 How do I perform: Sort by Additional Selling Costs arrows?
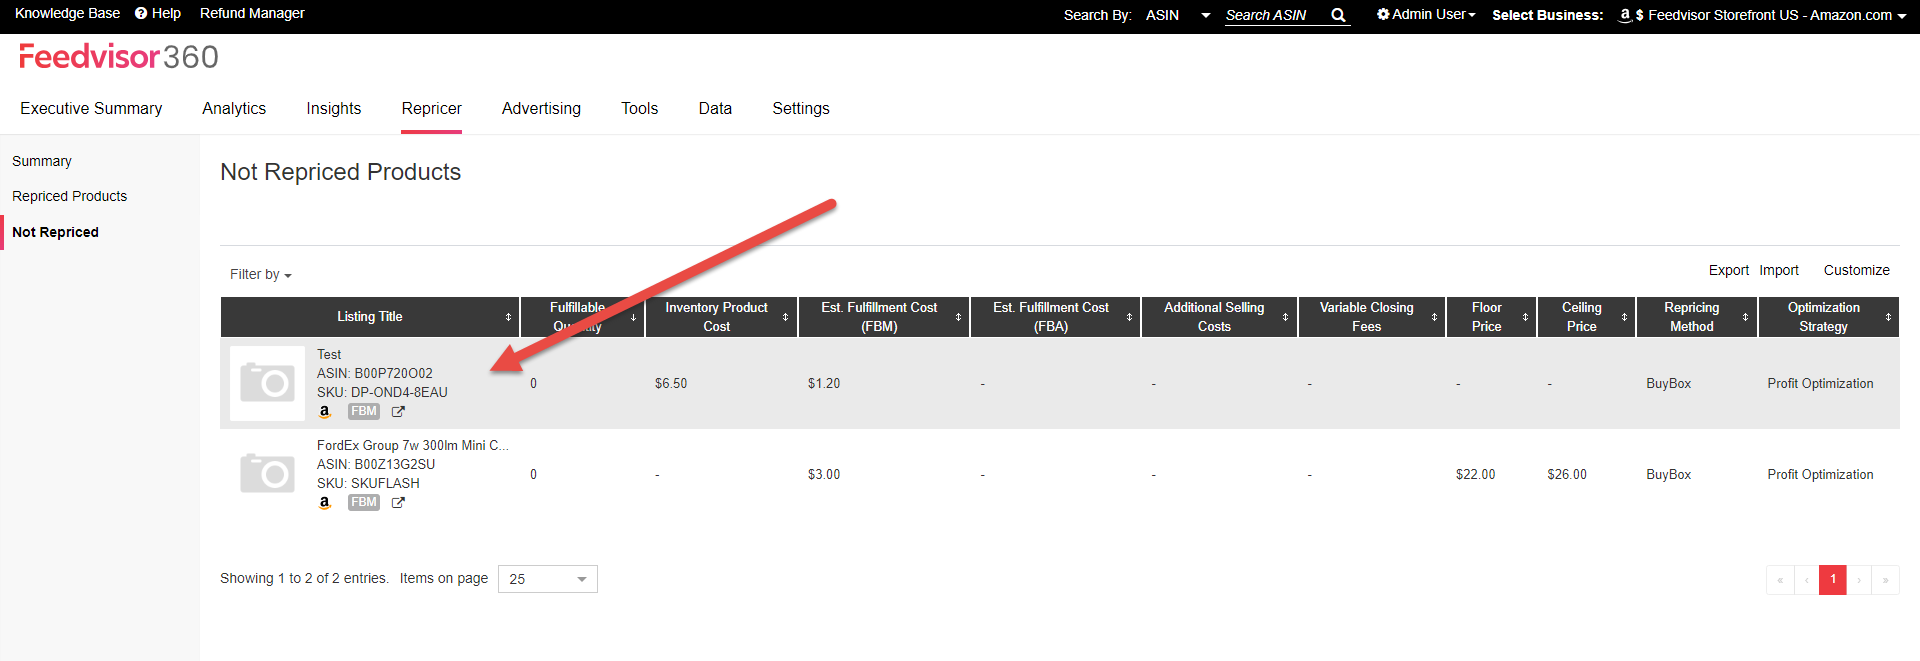[x=1285, y=317]
